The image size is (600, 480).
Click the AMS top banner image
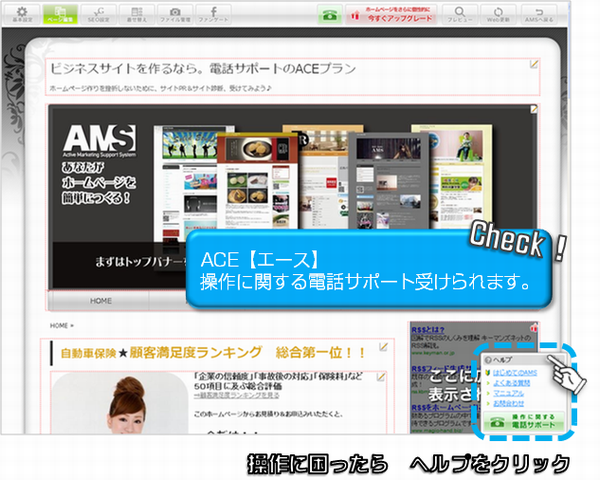293,197
